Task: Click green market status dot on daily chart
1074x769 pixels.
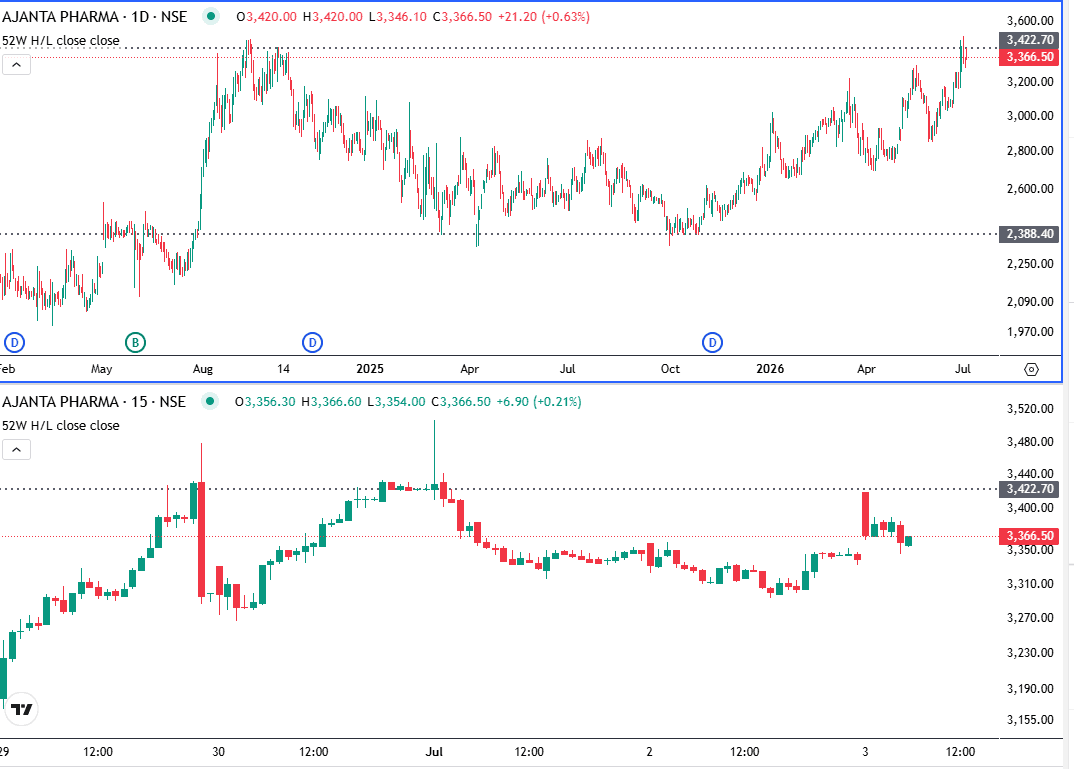Action: pos(211,16)
